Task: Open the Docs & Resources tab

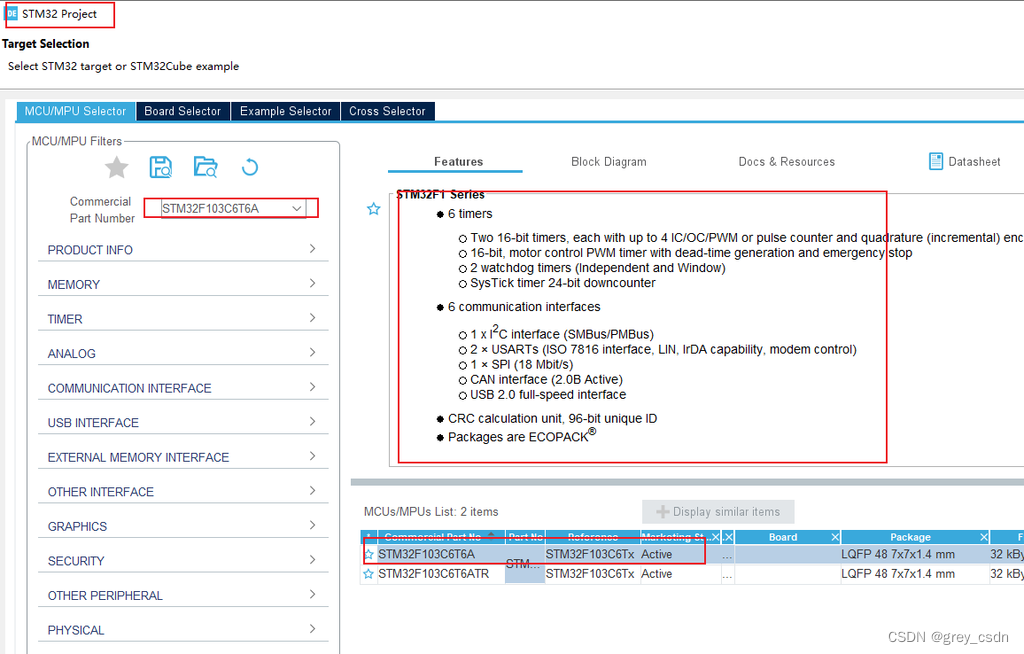Action: [x=786, y=161]
